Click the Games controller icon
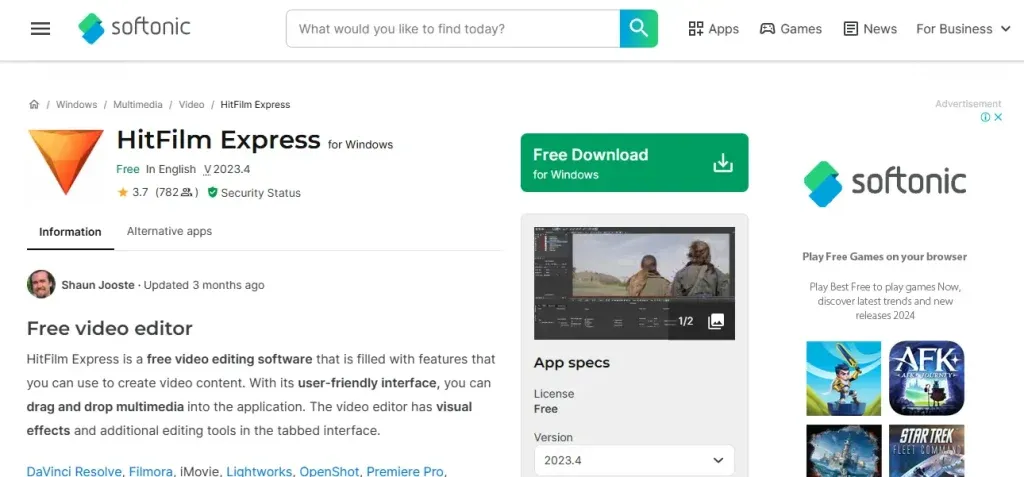Image resolution: width=1024 pixels, height=477 pixels. click(x=767, y=29)
